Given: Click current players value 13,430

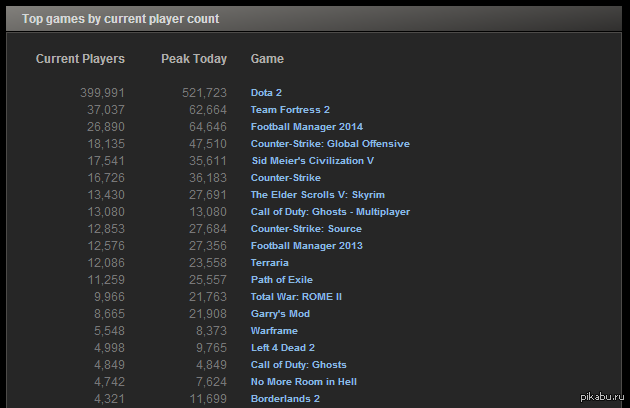Looking at the screenshot, I should coord(106,195).
